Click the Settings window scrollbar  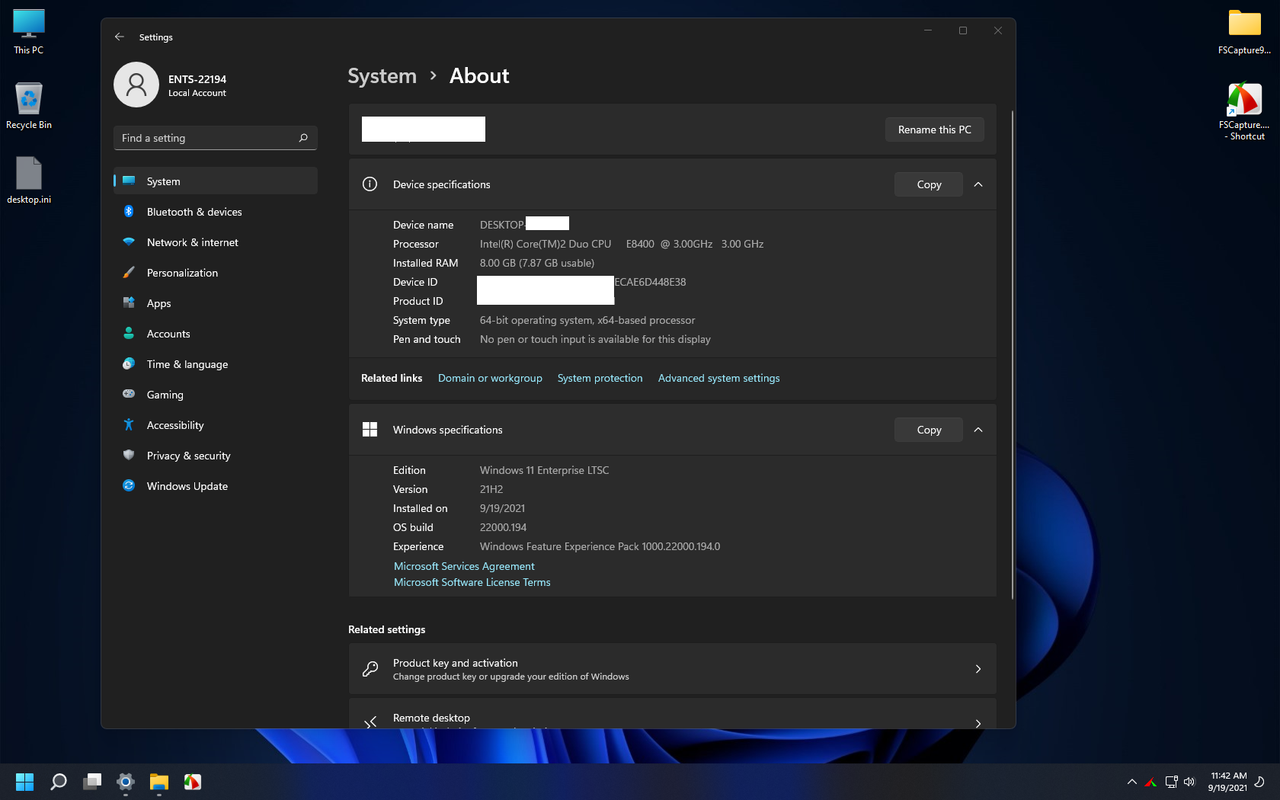[1013, 355]
